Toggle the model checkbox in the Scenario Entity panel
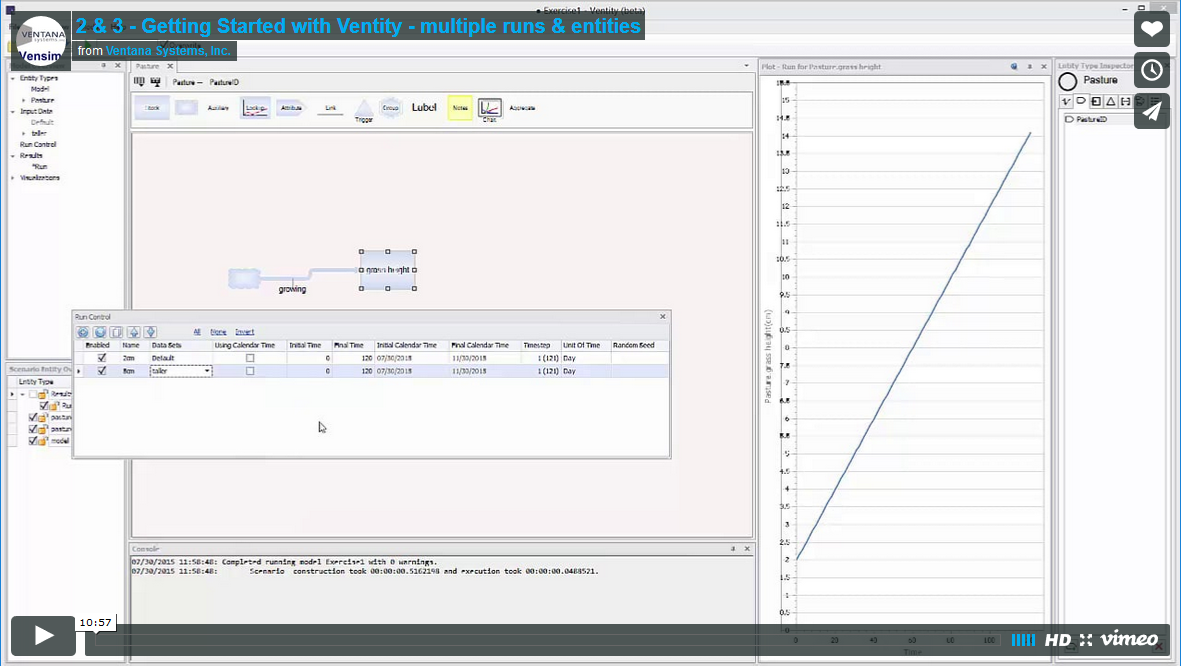 click(x=32, y=441)
